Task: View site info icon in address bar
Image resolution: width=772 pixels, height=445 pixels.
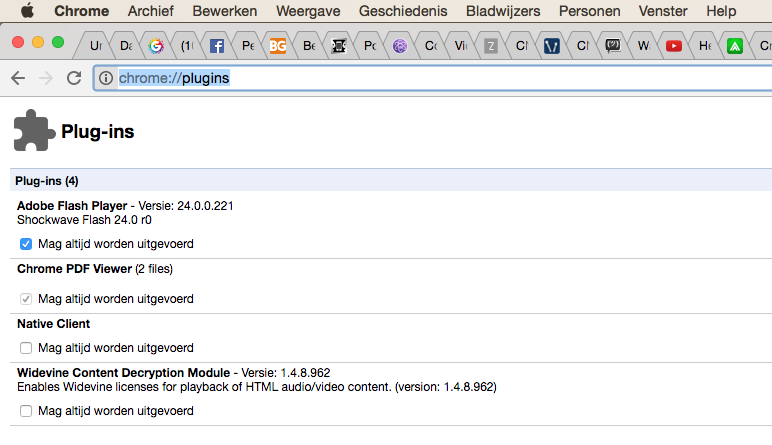Action: [105, 78]
